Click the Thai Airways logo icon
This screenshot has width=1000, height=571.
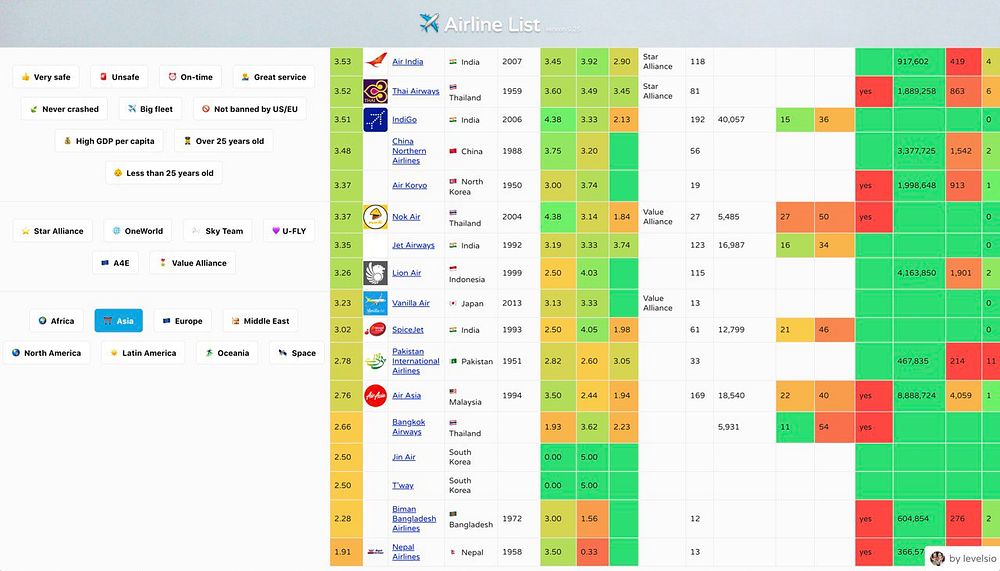click(x=375, y=91)
